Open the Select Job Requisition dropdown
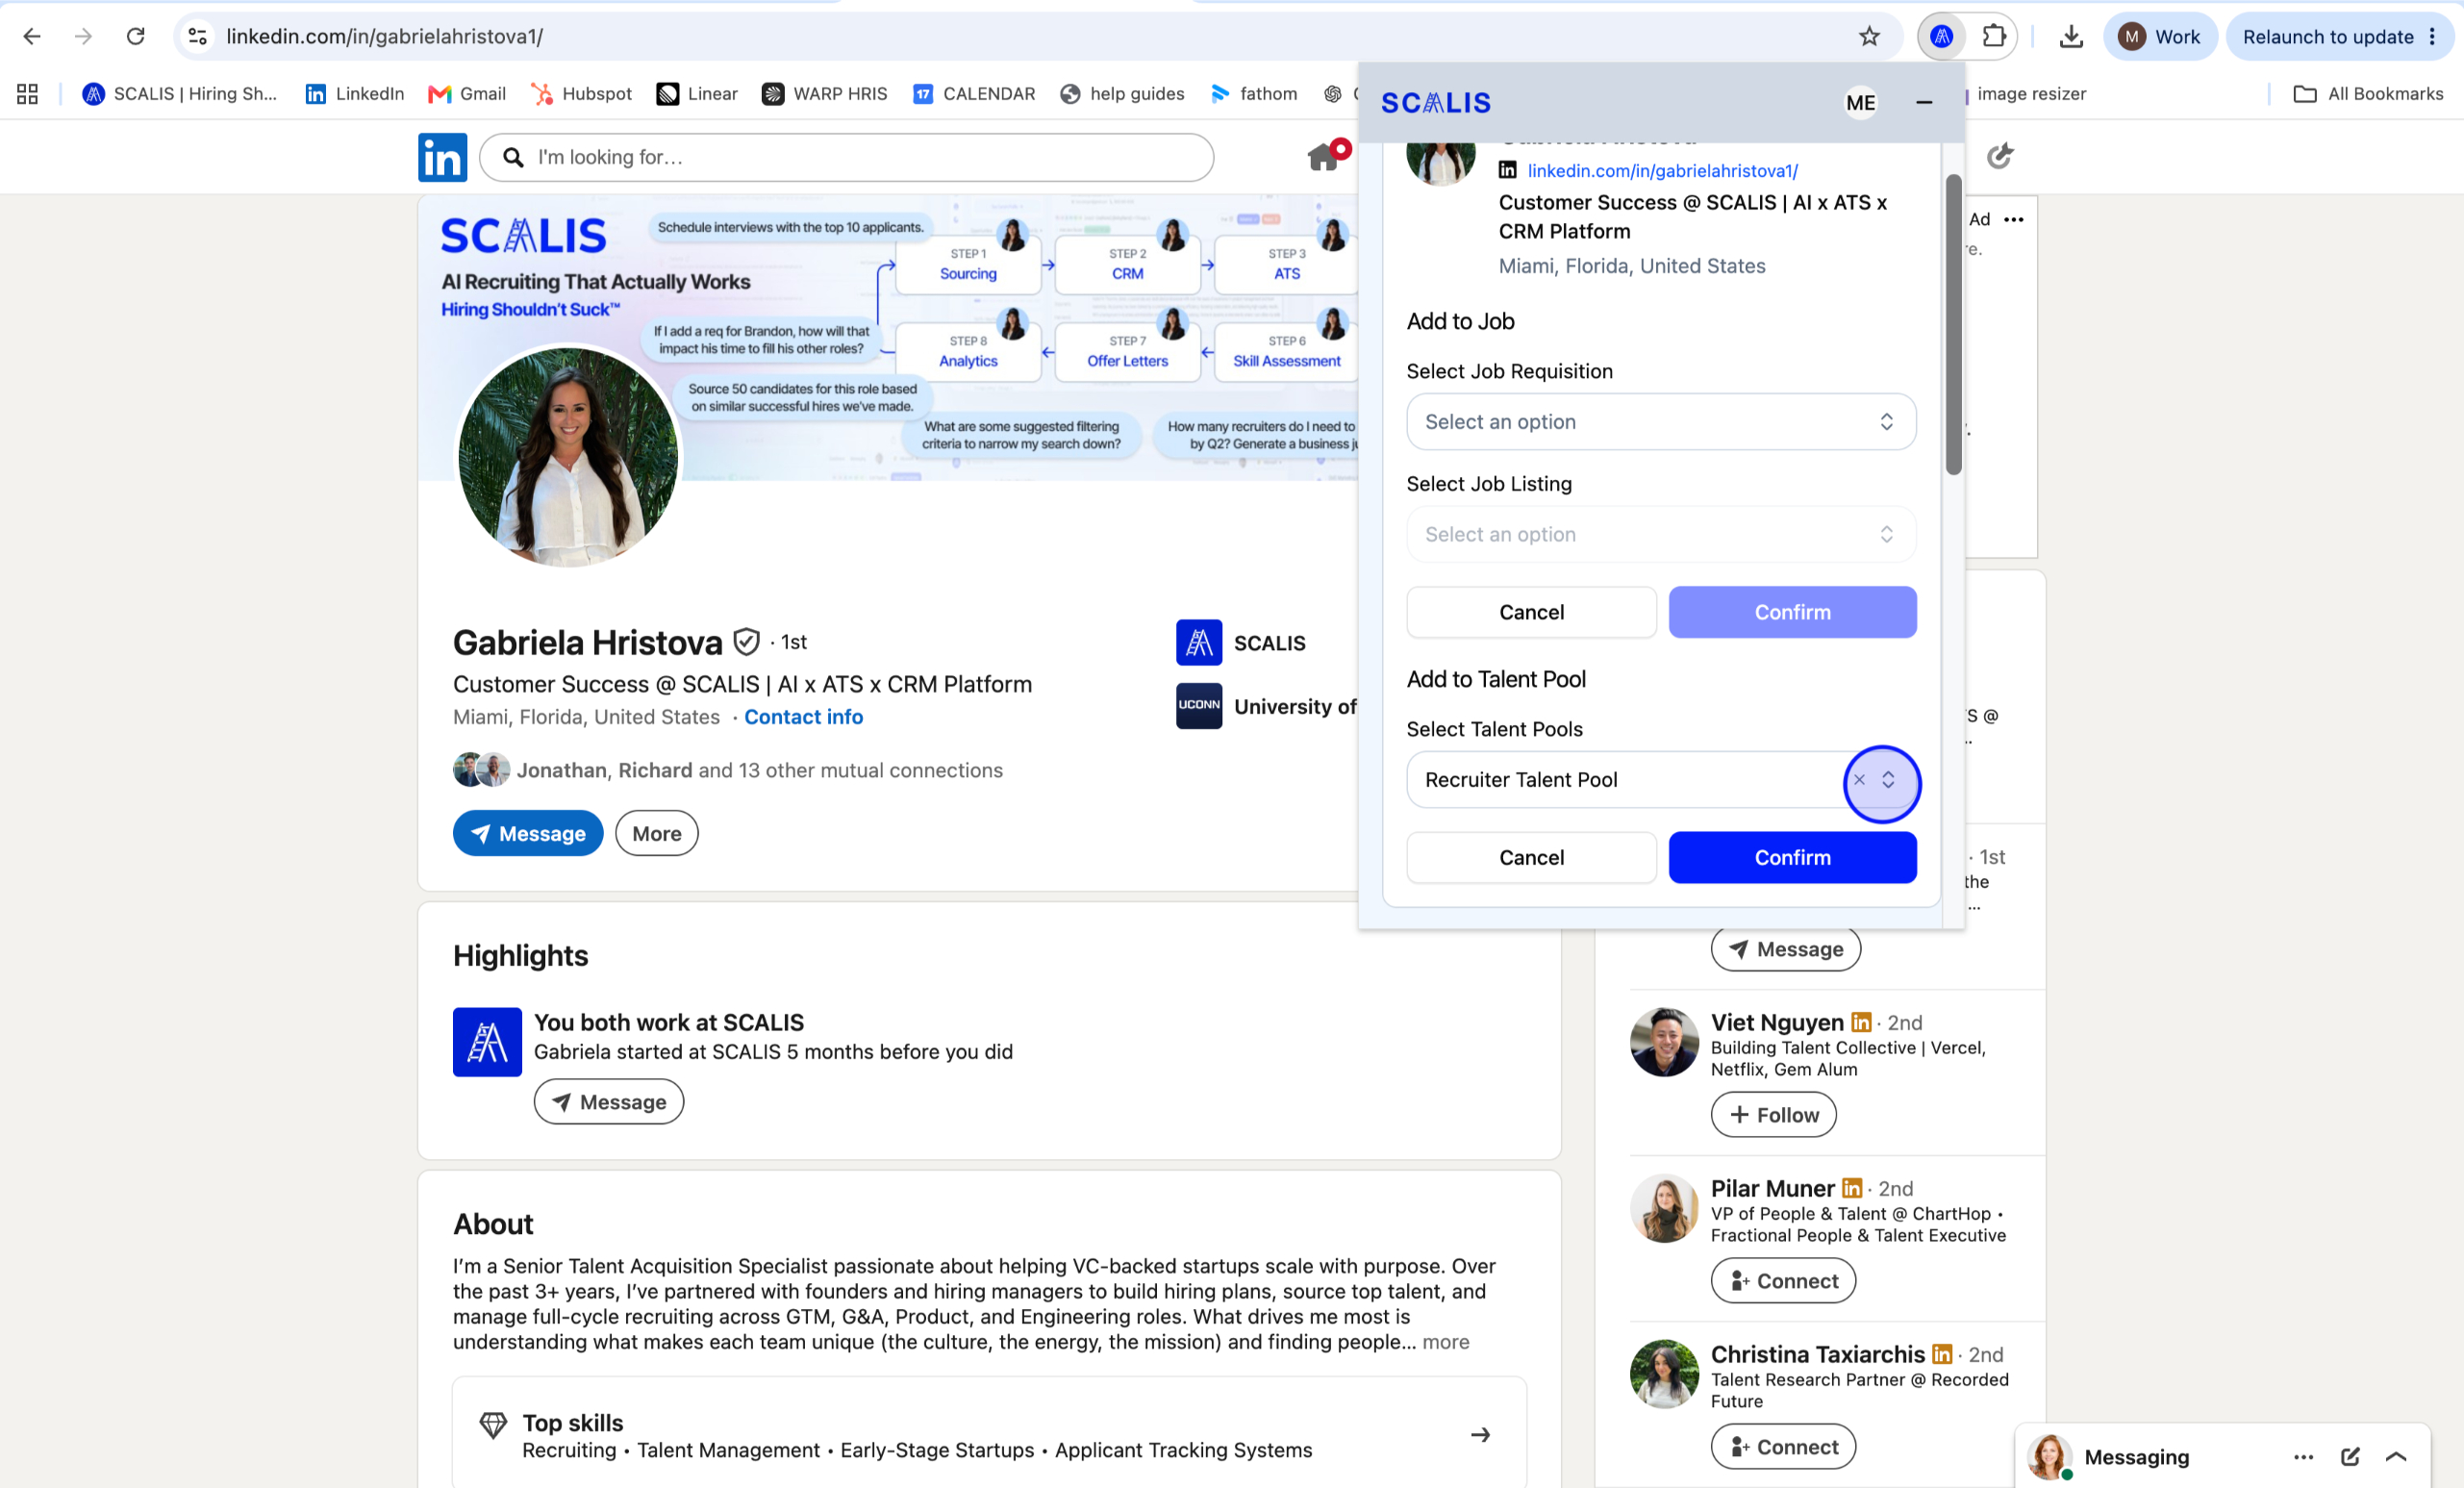Screen dimensions: 2464x1488 [x=1661, y=422]
